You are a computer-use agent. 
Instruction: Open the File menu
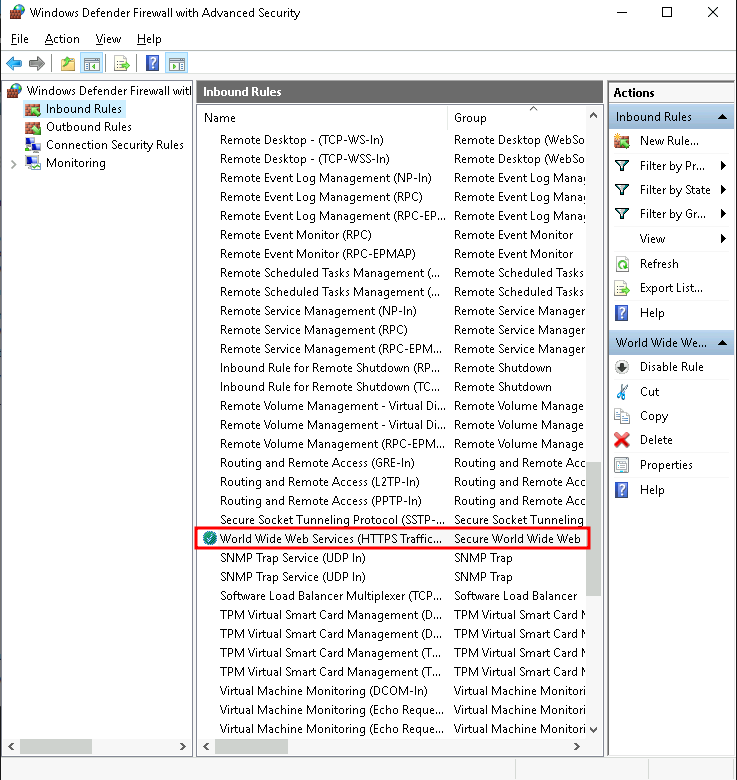20,39
